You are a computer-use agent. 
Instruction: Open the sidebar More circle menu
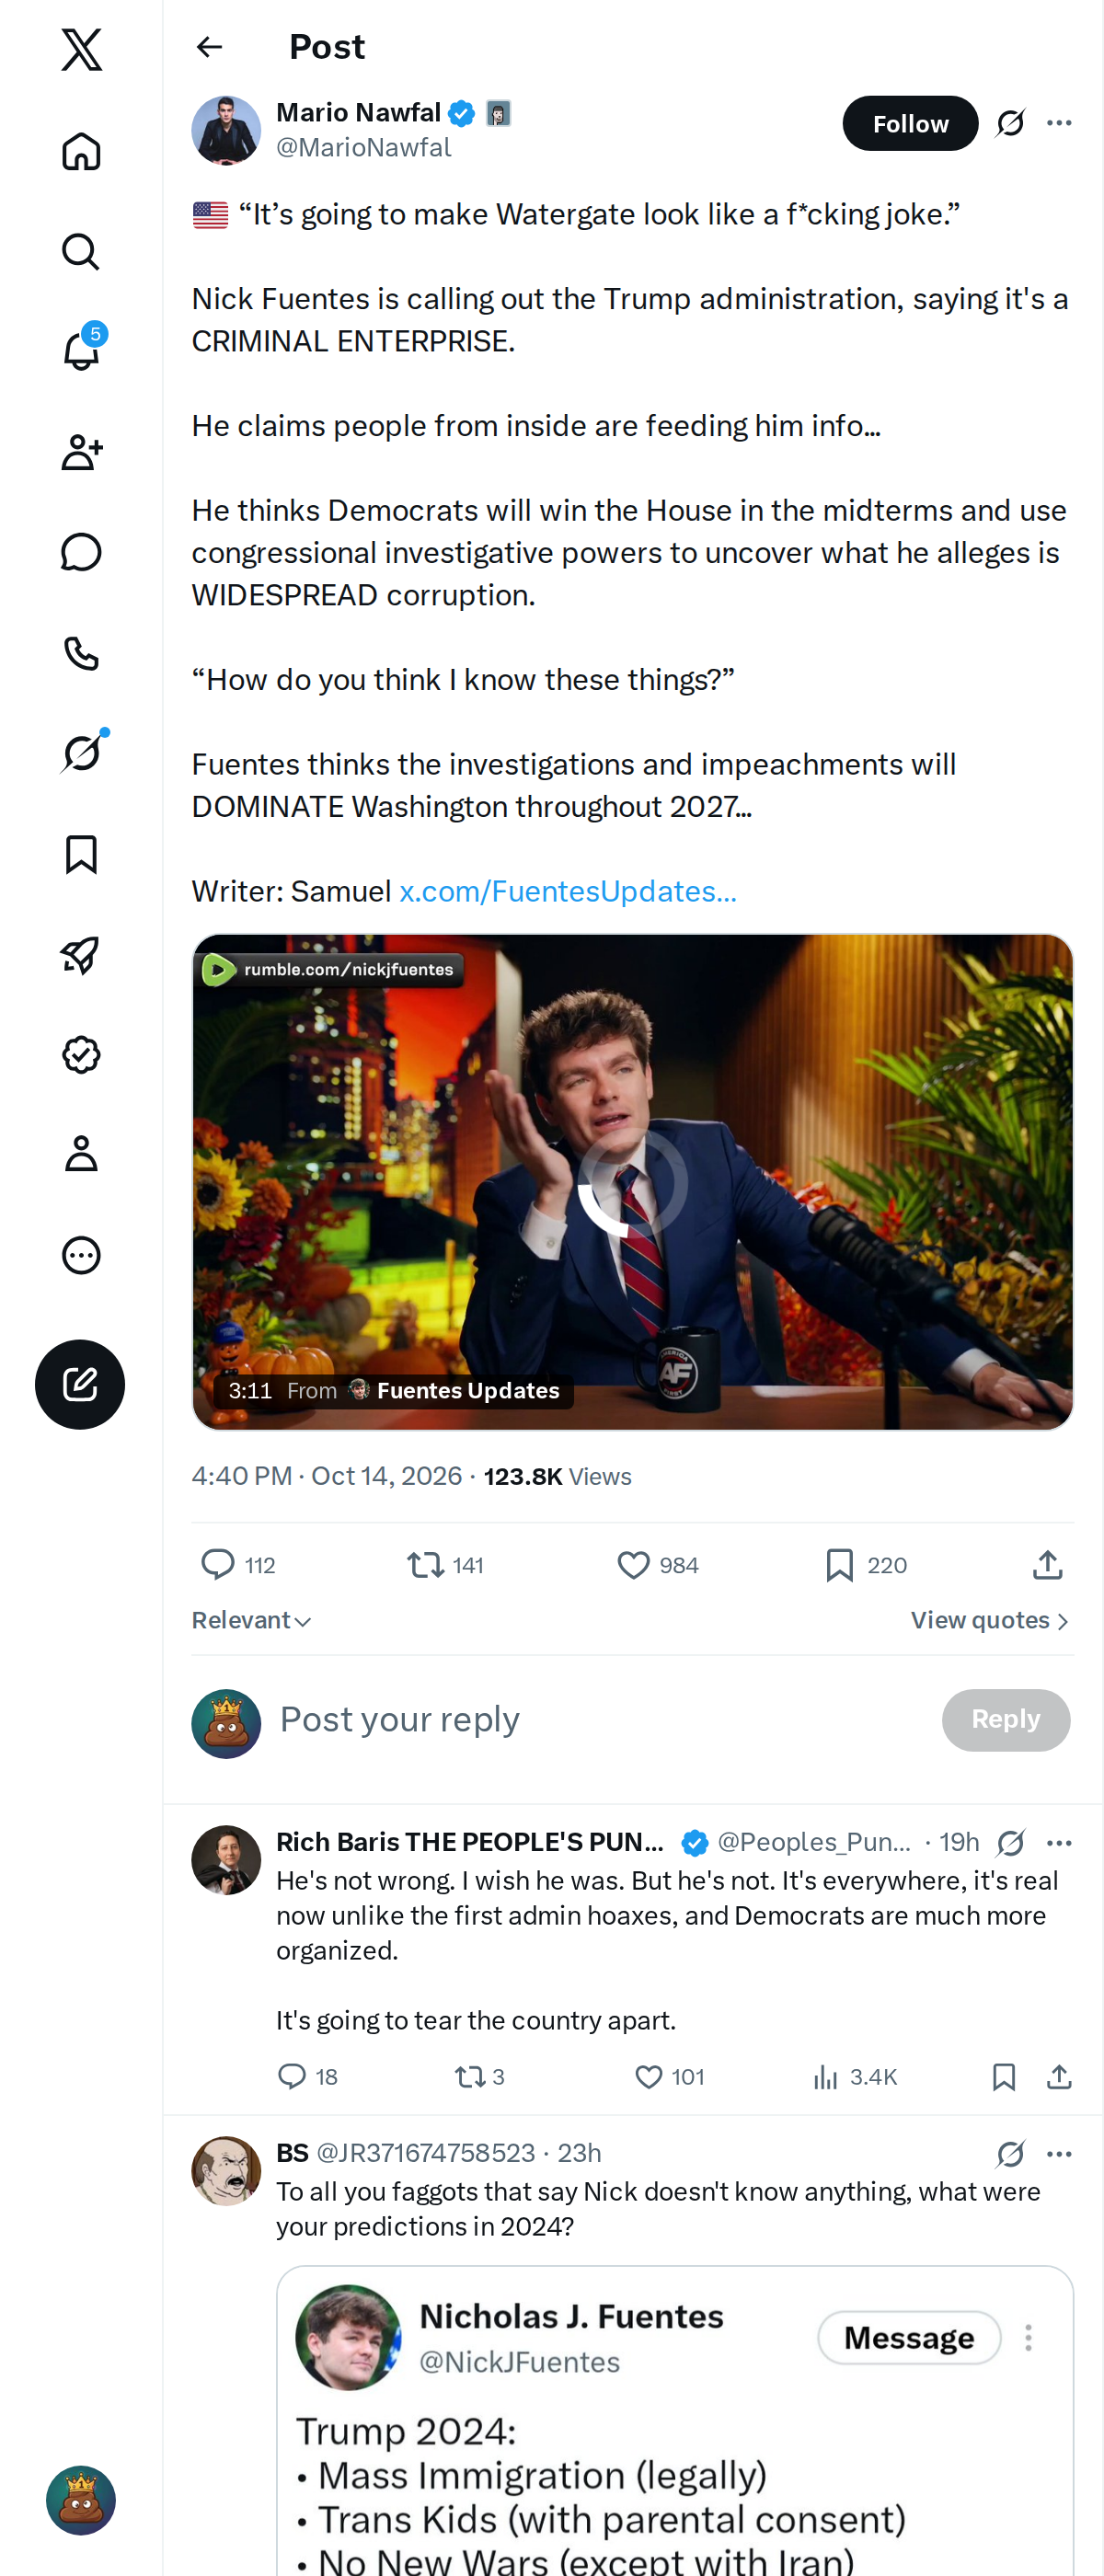81,1254
